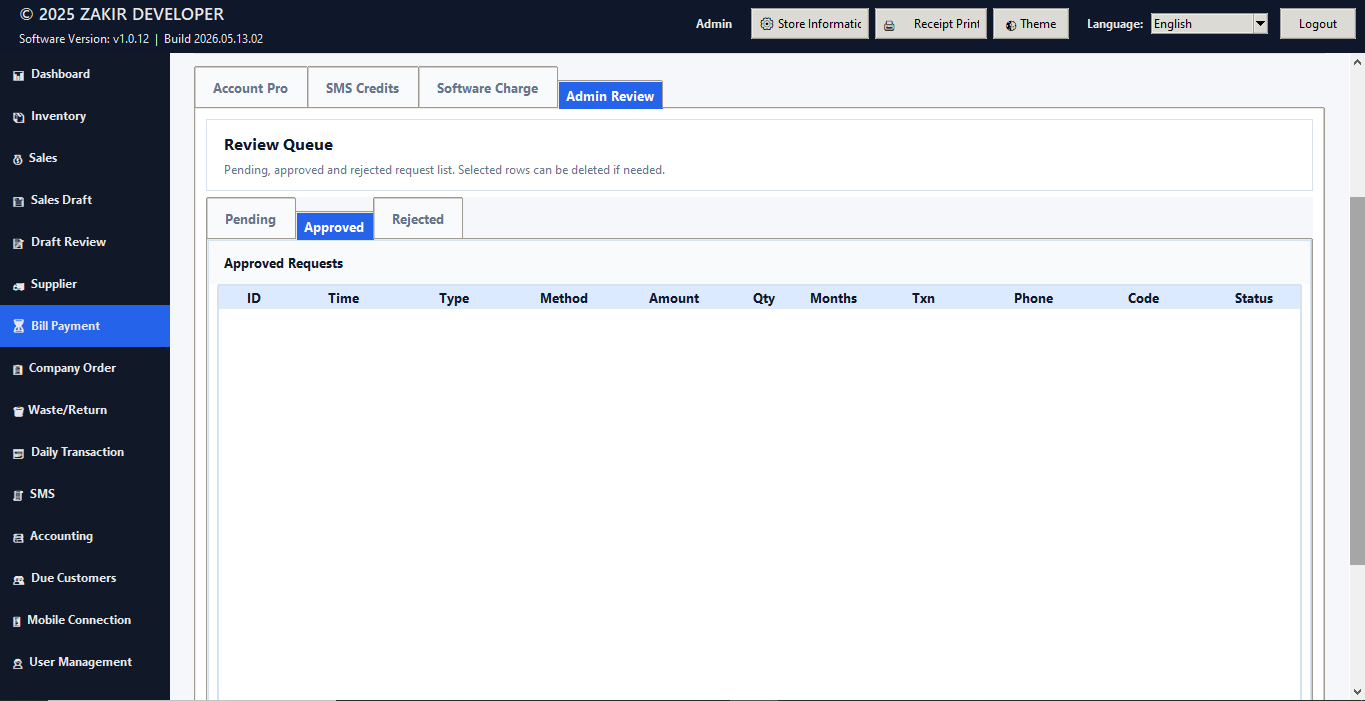
Task: Click the Type column header
Action: tap(454, 298)
